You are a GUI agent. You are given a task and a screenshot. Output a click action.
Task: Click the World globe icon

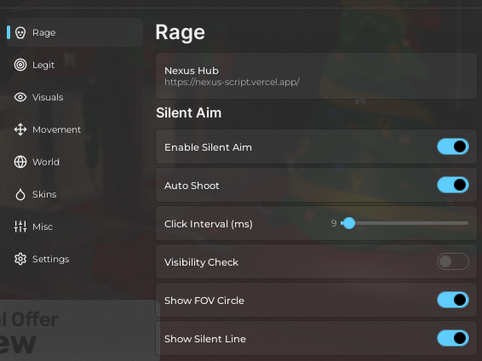point(20,162)
